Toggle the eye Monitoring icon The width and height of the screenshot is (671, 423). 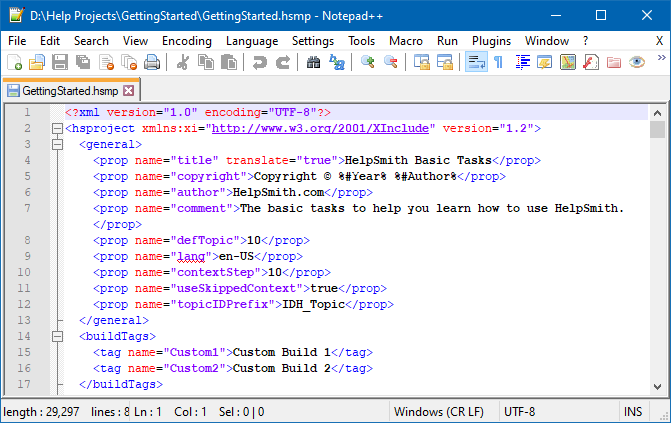coord(636,62)
